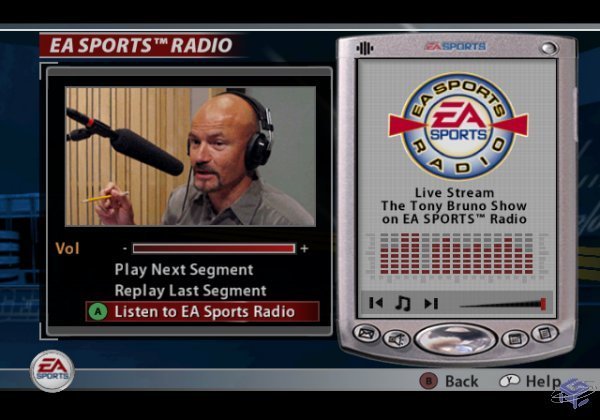The width and height of the screenshot is (600, 420).
Task: Open the PDA envelope mail button
Action: [x=366, y=333]
